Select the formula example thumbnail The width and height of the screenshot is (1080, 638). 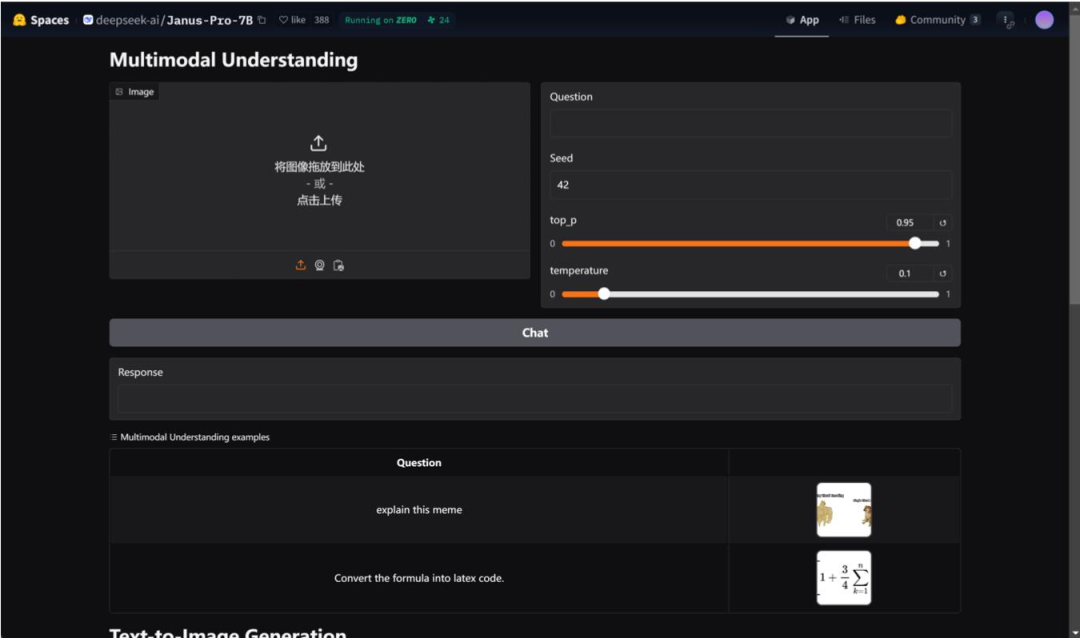(x=843, y=578)
